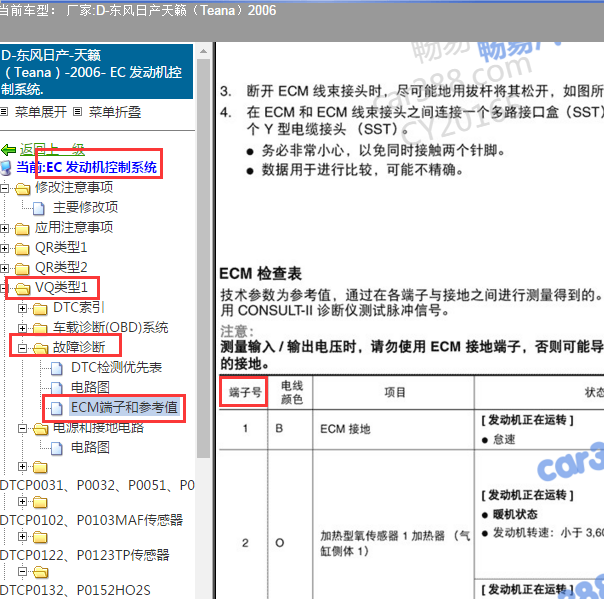Click the 电线颜色 table header

coord(292,393)
